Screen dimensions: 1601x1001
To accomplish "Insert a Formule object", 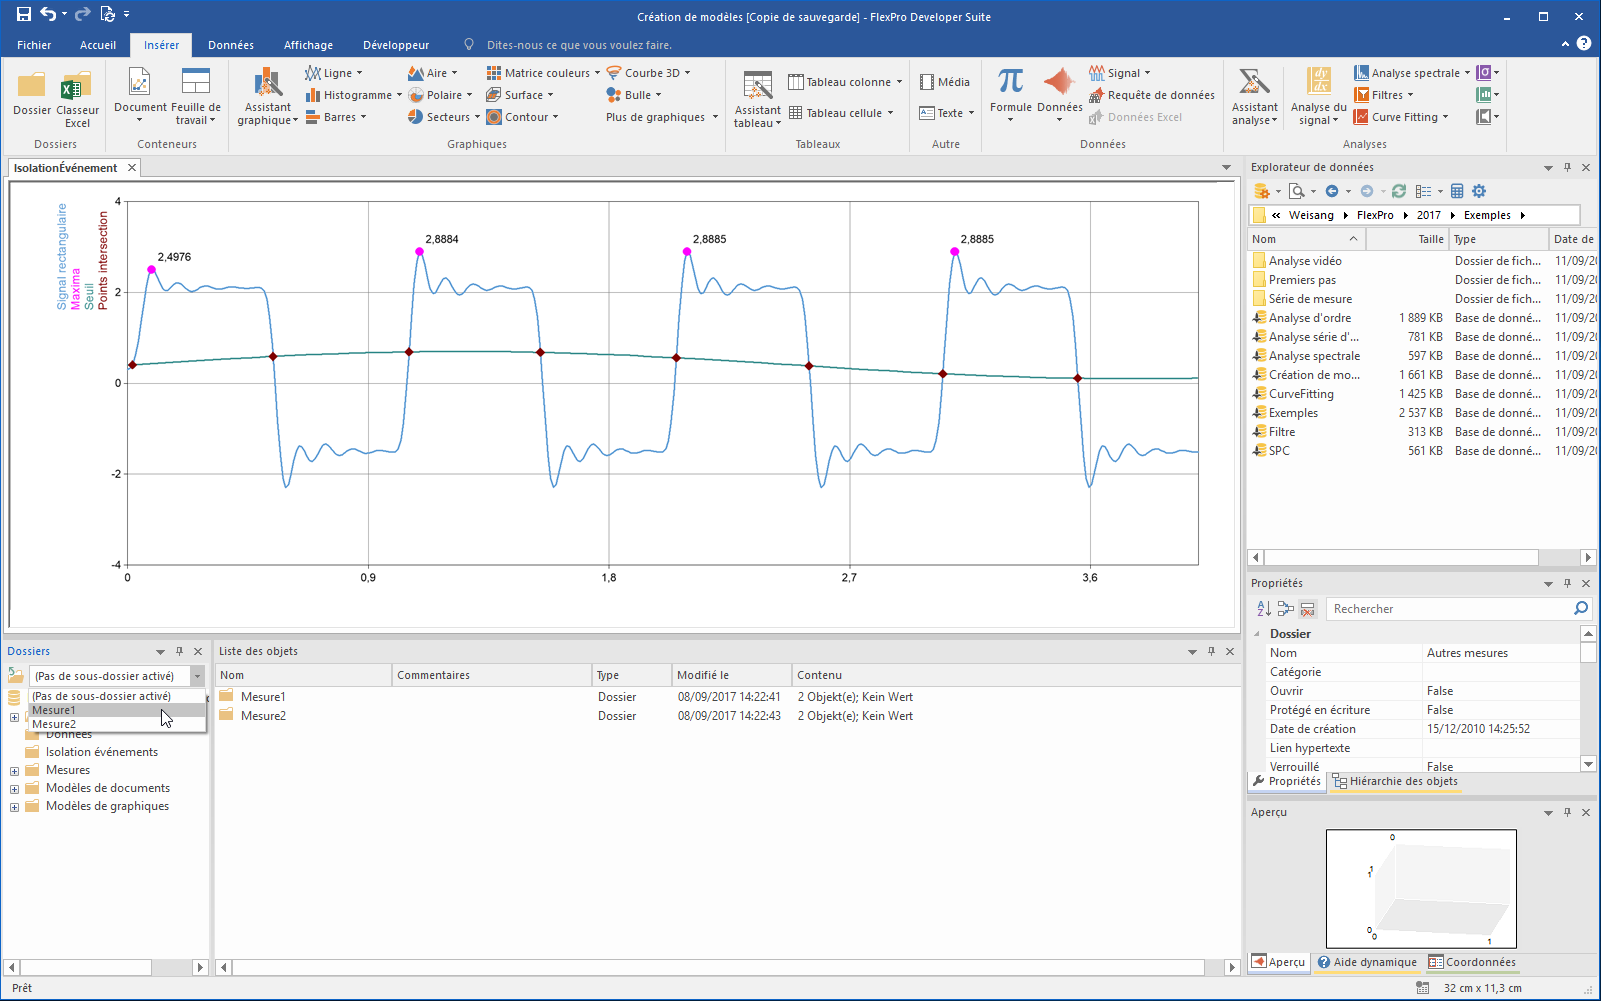I will click(x=1011, y=94).
